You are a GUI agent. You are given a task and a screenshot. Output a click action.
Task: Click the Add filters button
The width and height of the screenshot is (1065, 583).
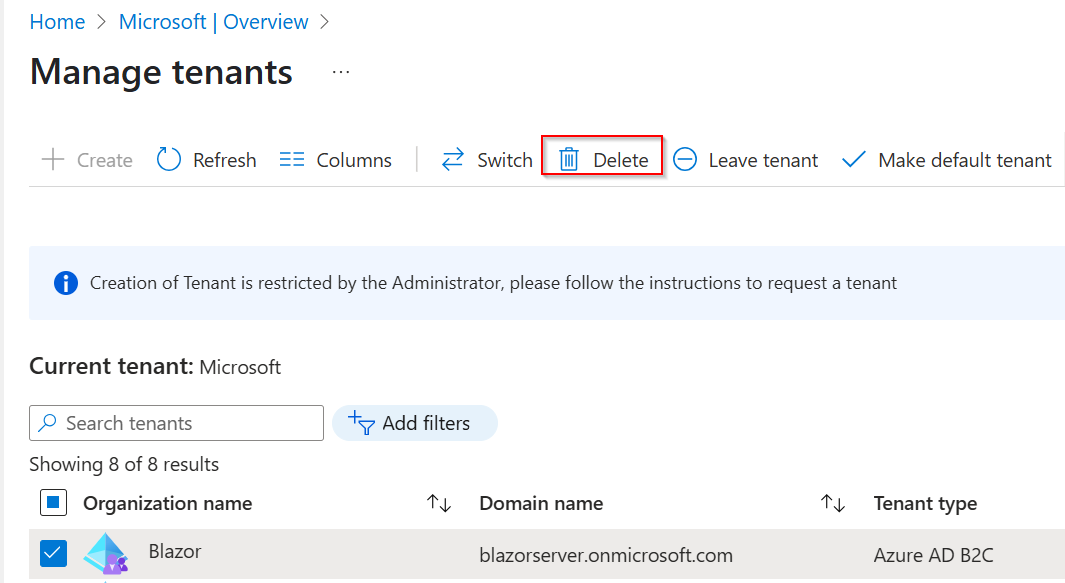pos(415,423)
